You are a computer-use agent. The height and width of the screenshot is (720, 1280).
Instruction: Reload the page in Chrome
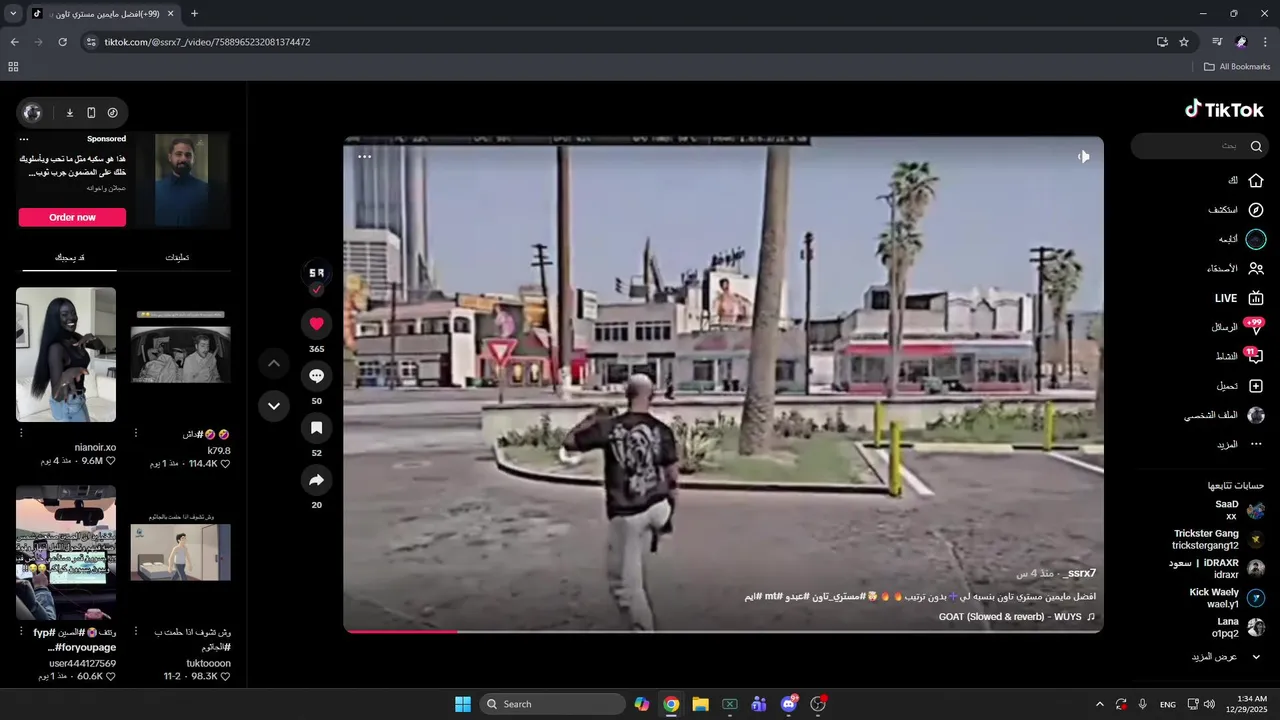coord(62,42)
